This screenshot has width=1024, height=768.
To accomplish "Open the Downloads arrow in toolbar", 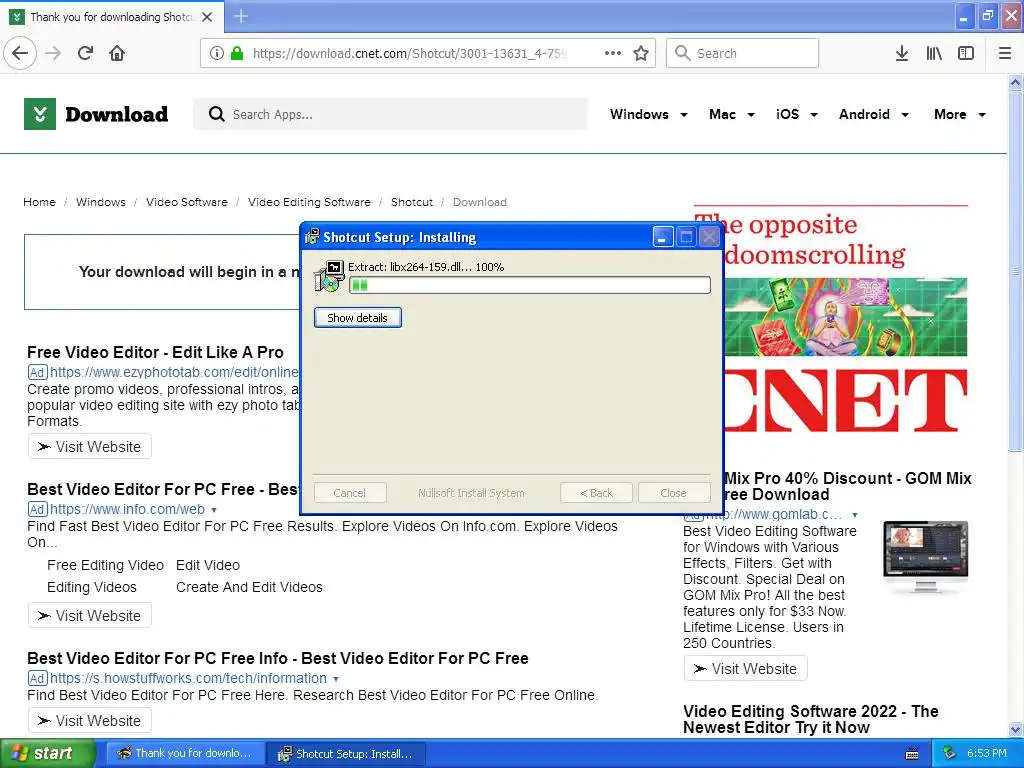I will (x=902, y=53).
